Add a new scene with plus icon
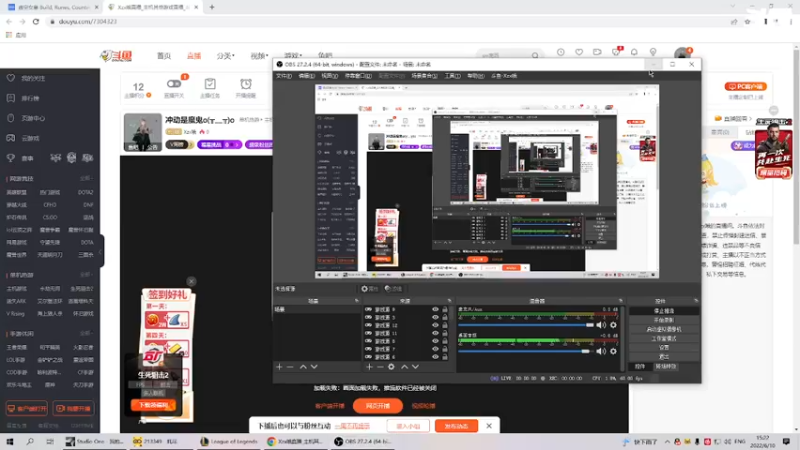The width and height of the screenshot is (800, 450). (279, 367)
